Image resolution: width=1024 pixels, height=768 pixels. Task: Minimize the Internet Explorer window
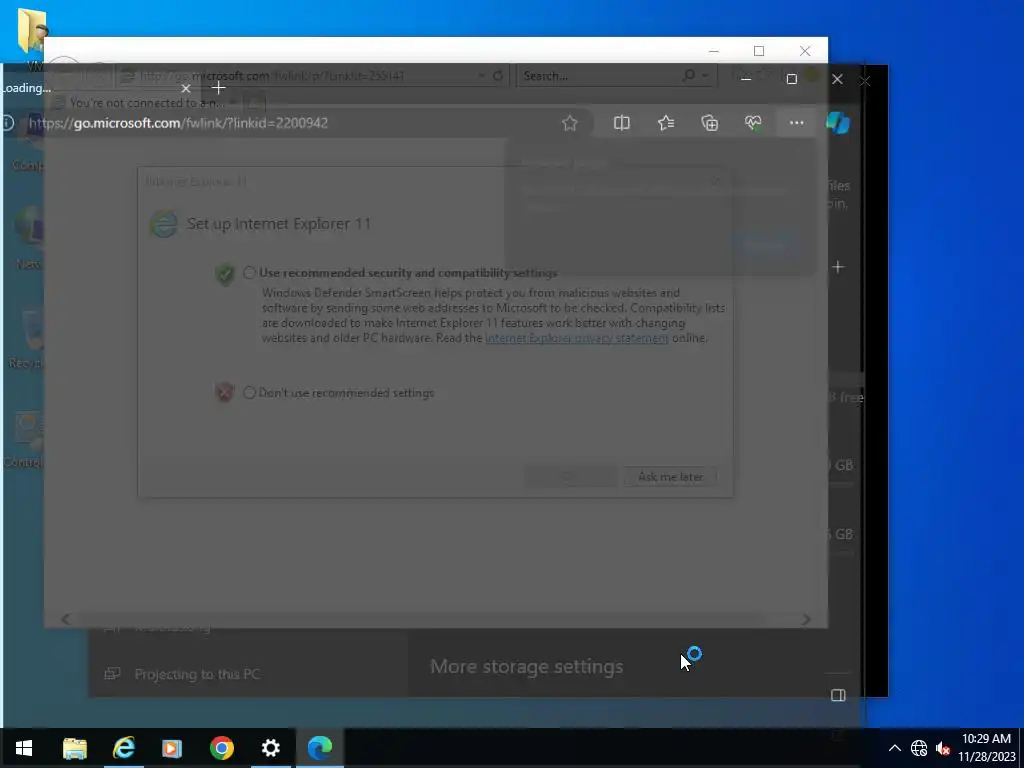tap(714, 51)
